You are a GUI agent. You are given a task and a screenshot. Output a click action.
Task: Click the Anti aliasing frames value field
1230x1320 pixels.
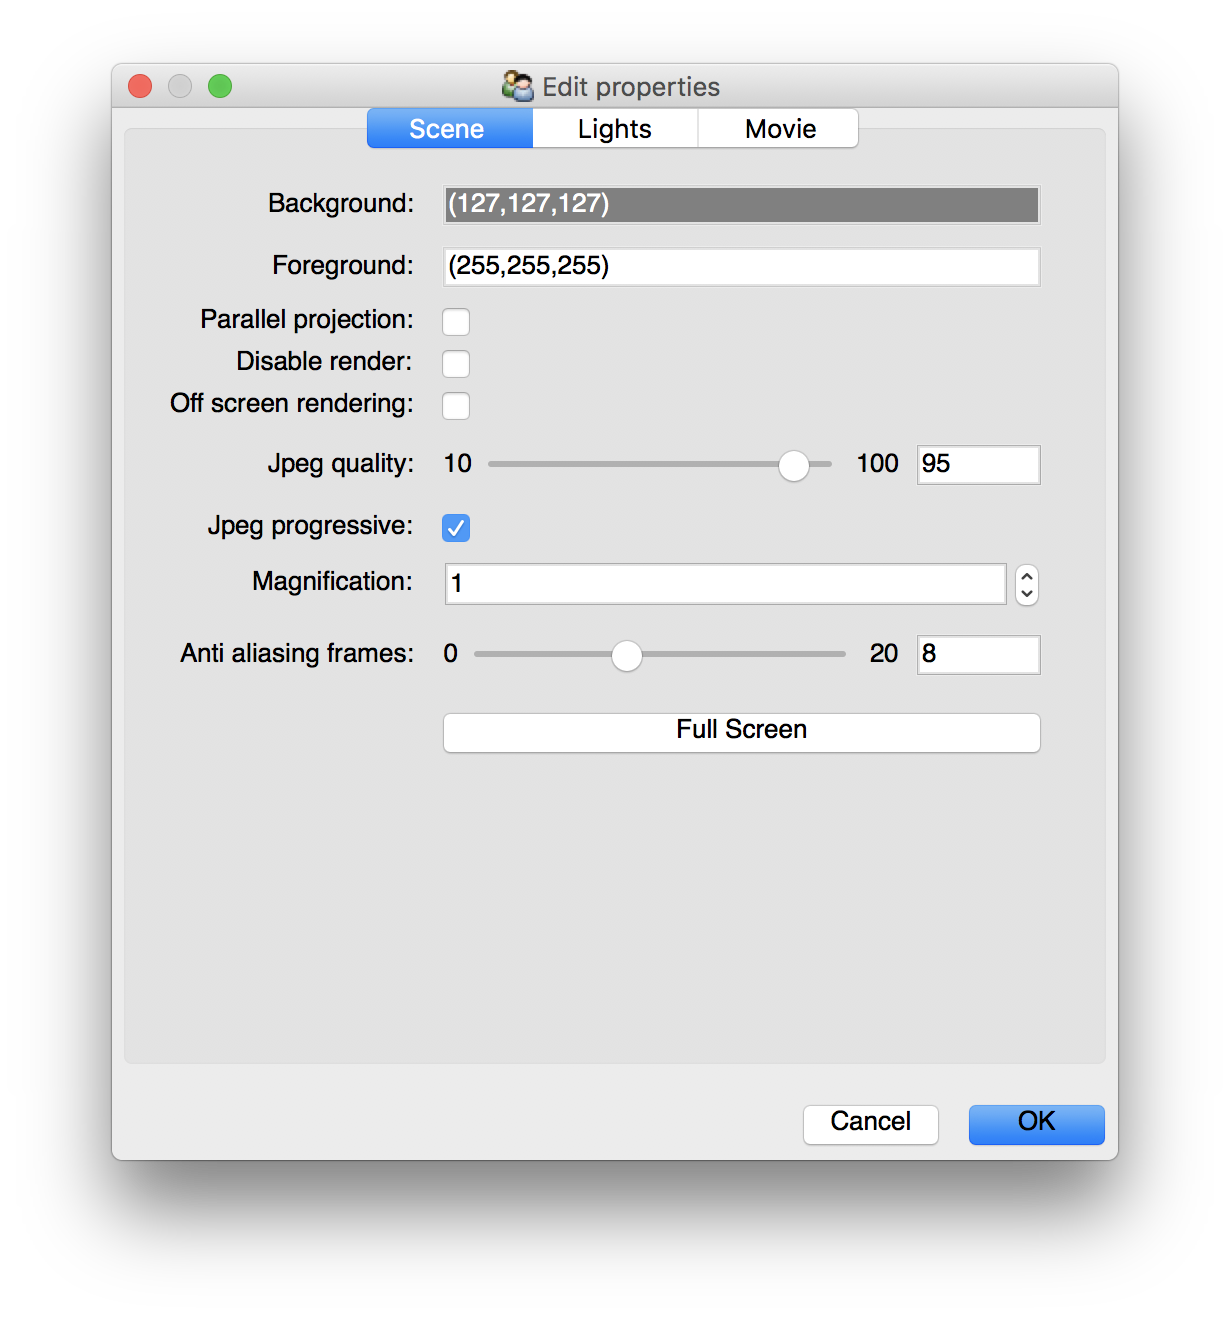pyautogui.click(x=979, y=654)
